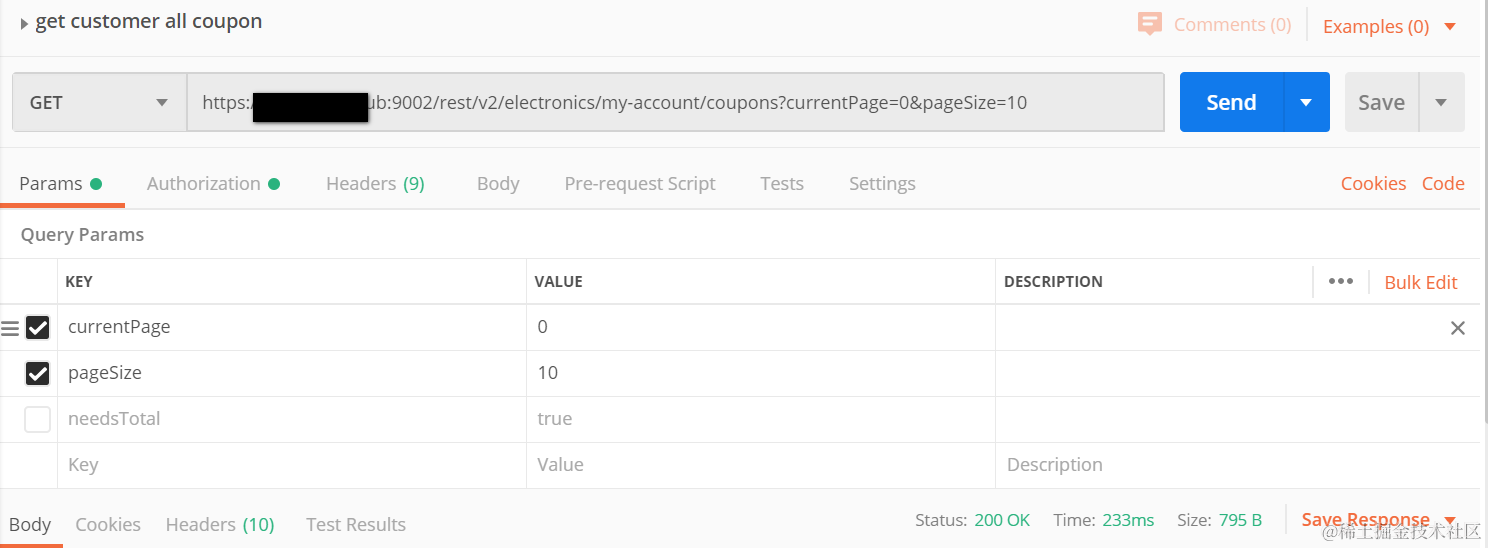Screen dimensions: 1488x548
Task: Open the Save button dropdown arrow
Action: tap(1441, 103)
